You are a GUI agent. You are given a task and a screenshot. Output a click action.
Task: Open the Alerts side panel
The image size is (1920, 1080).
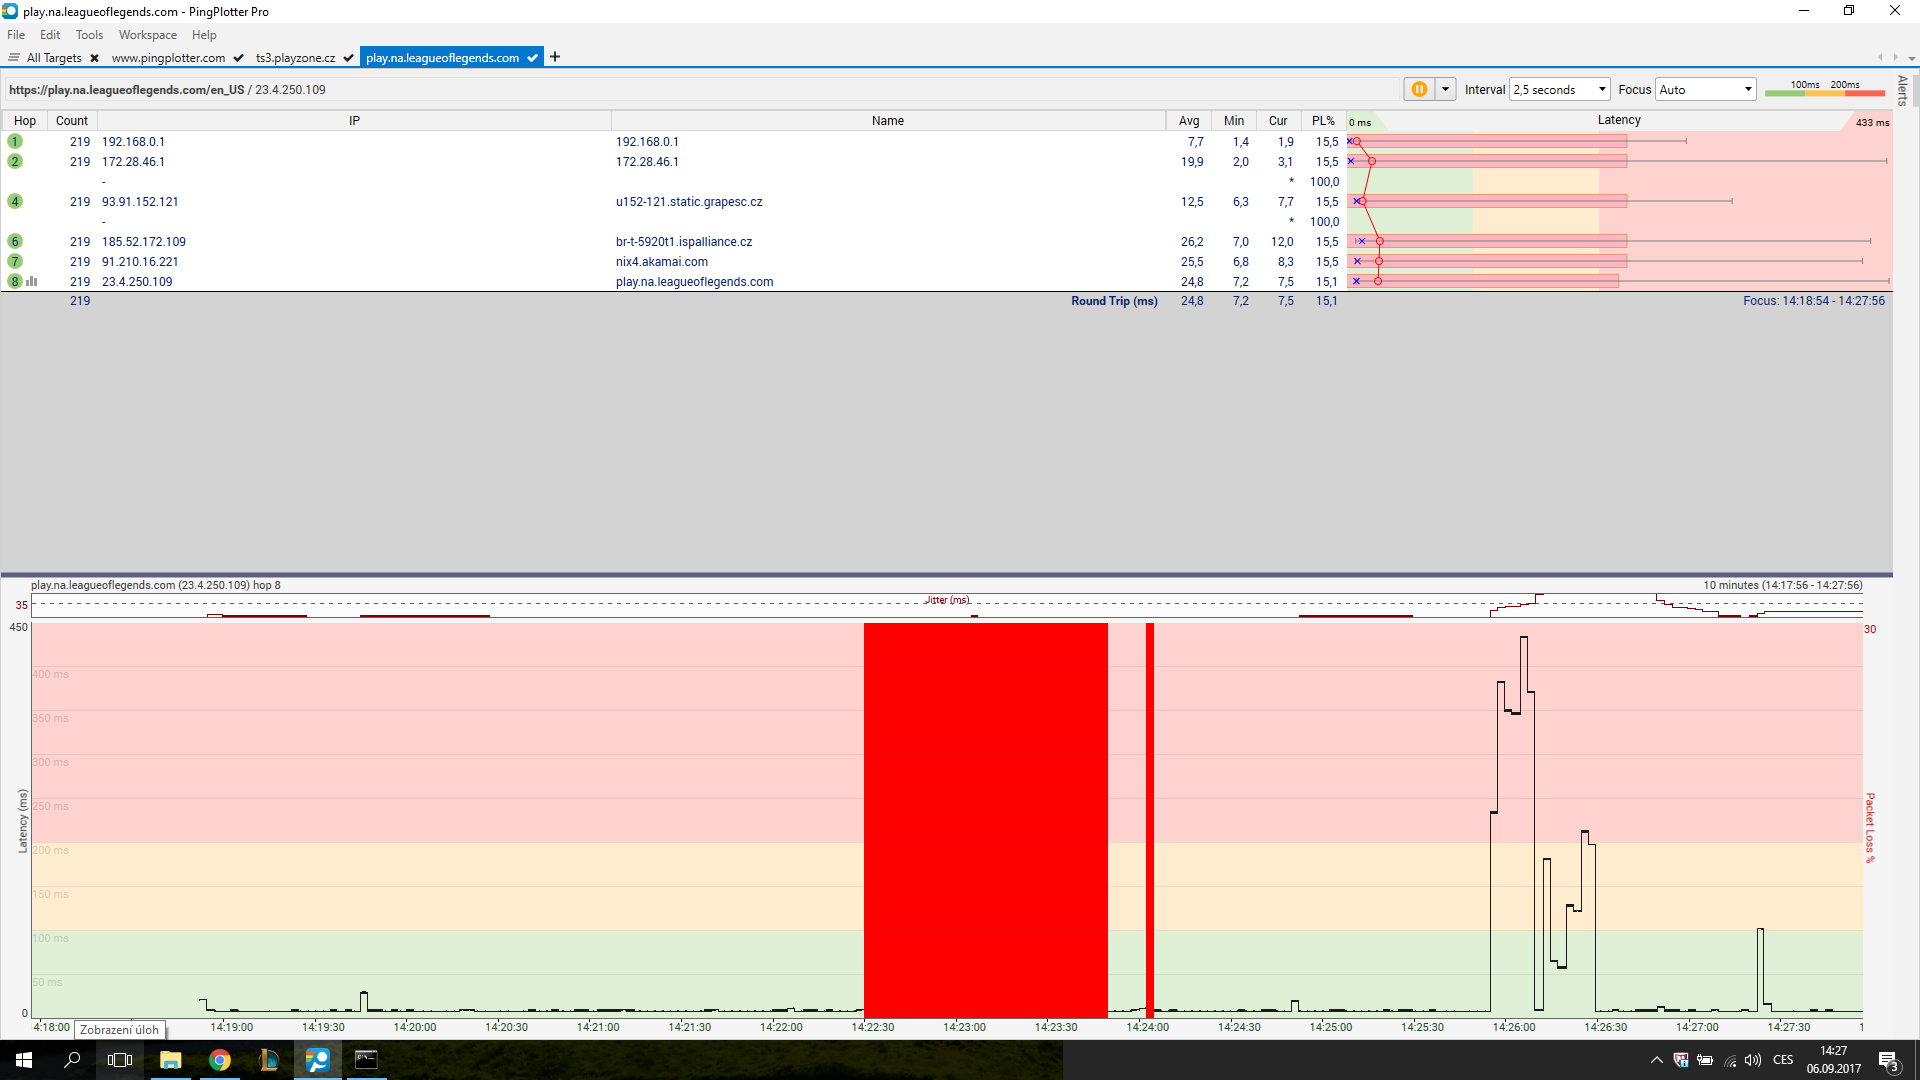(1902, 90)
